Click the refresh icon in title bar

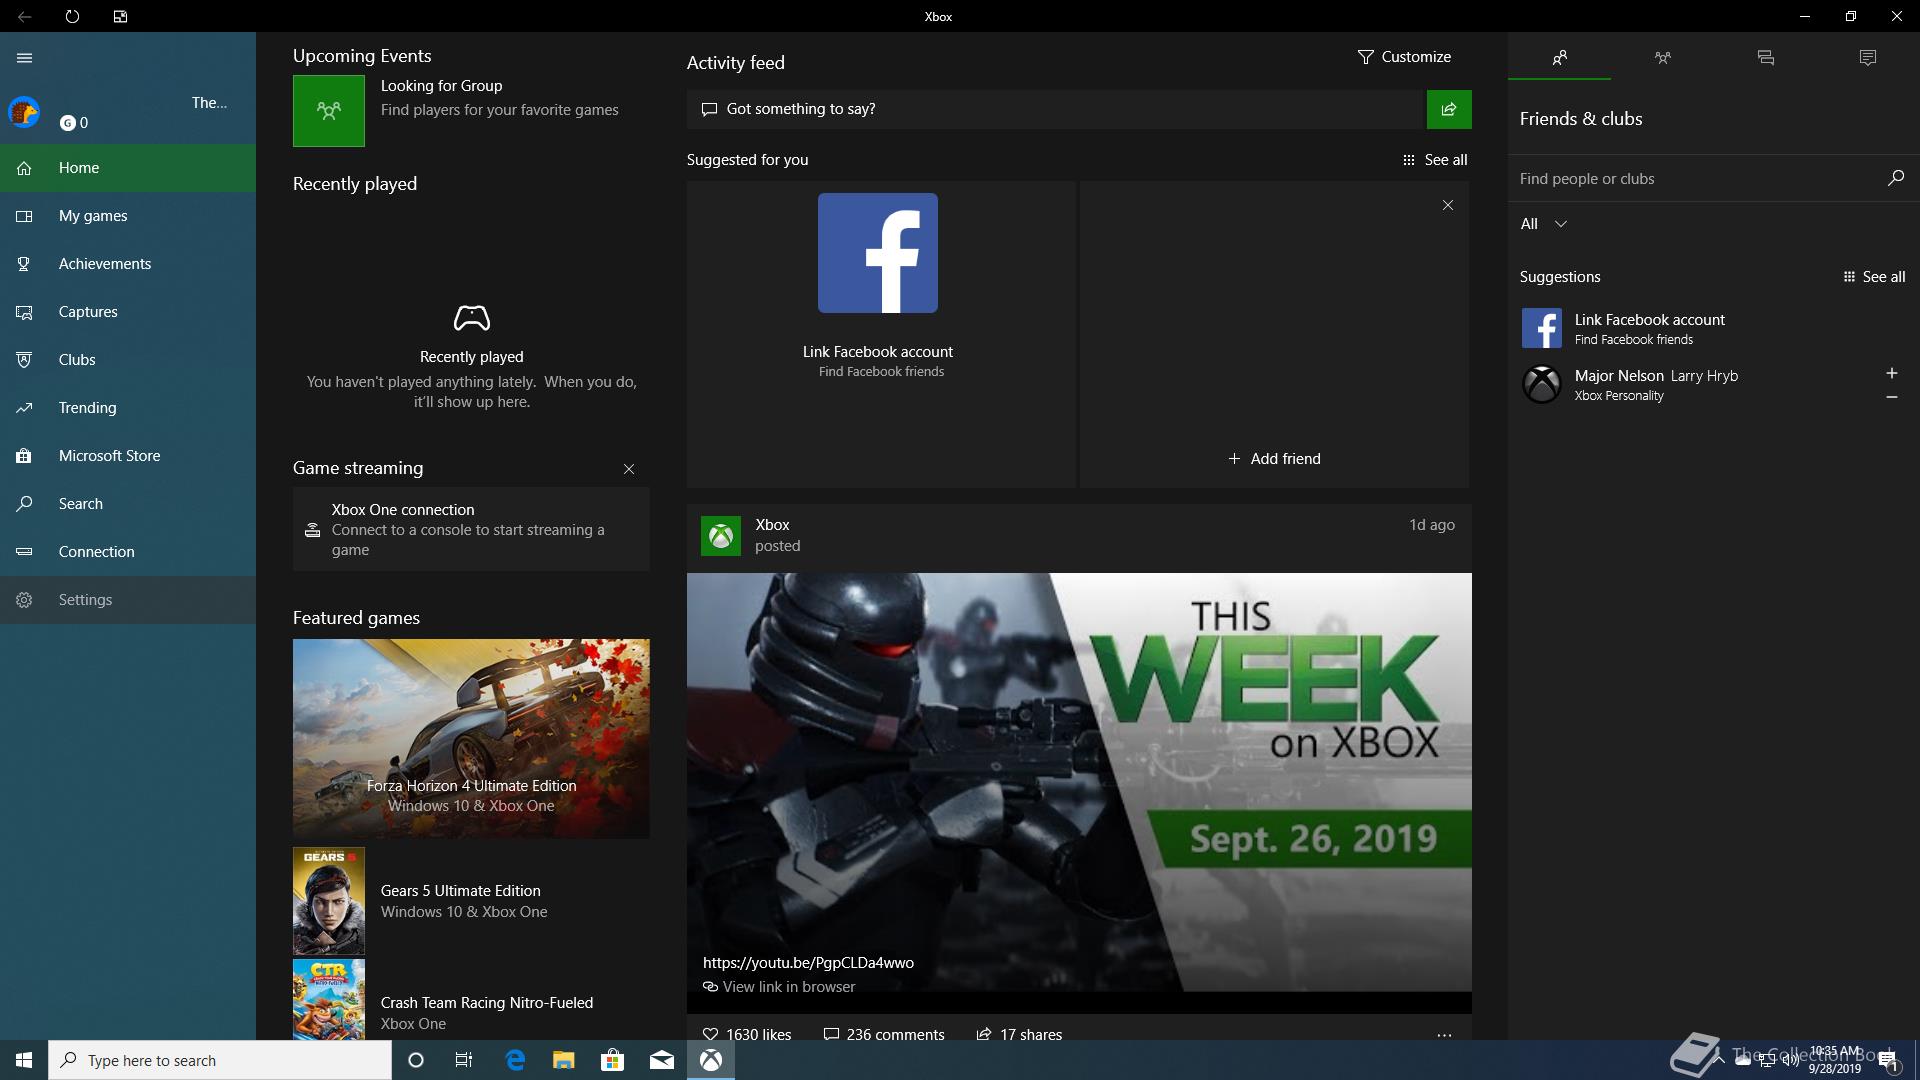click(x=72, y=16)
